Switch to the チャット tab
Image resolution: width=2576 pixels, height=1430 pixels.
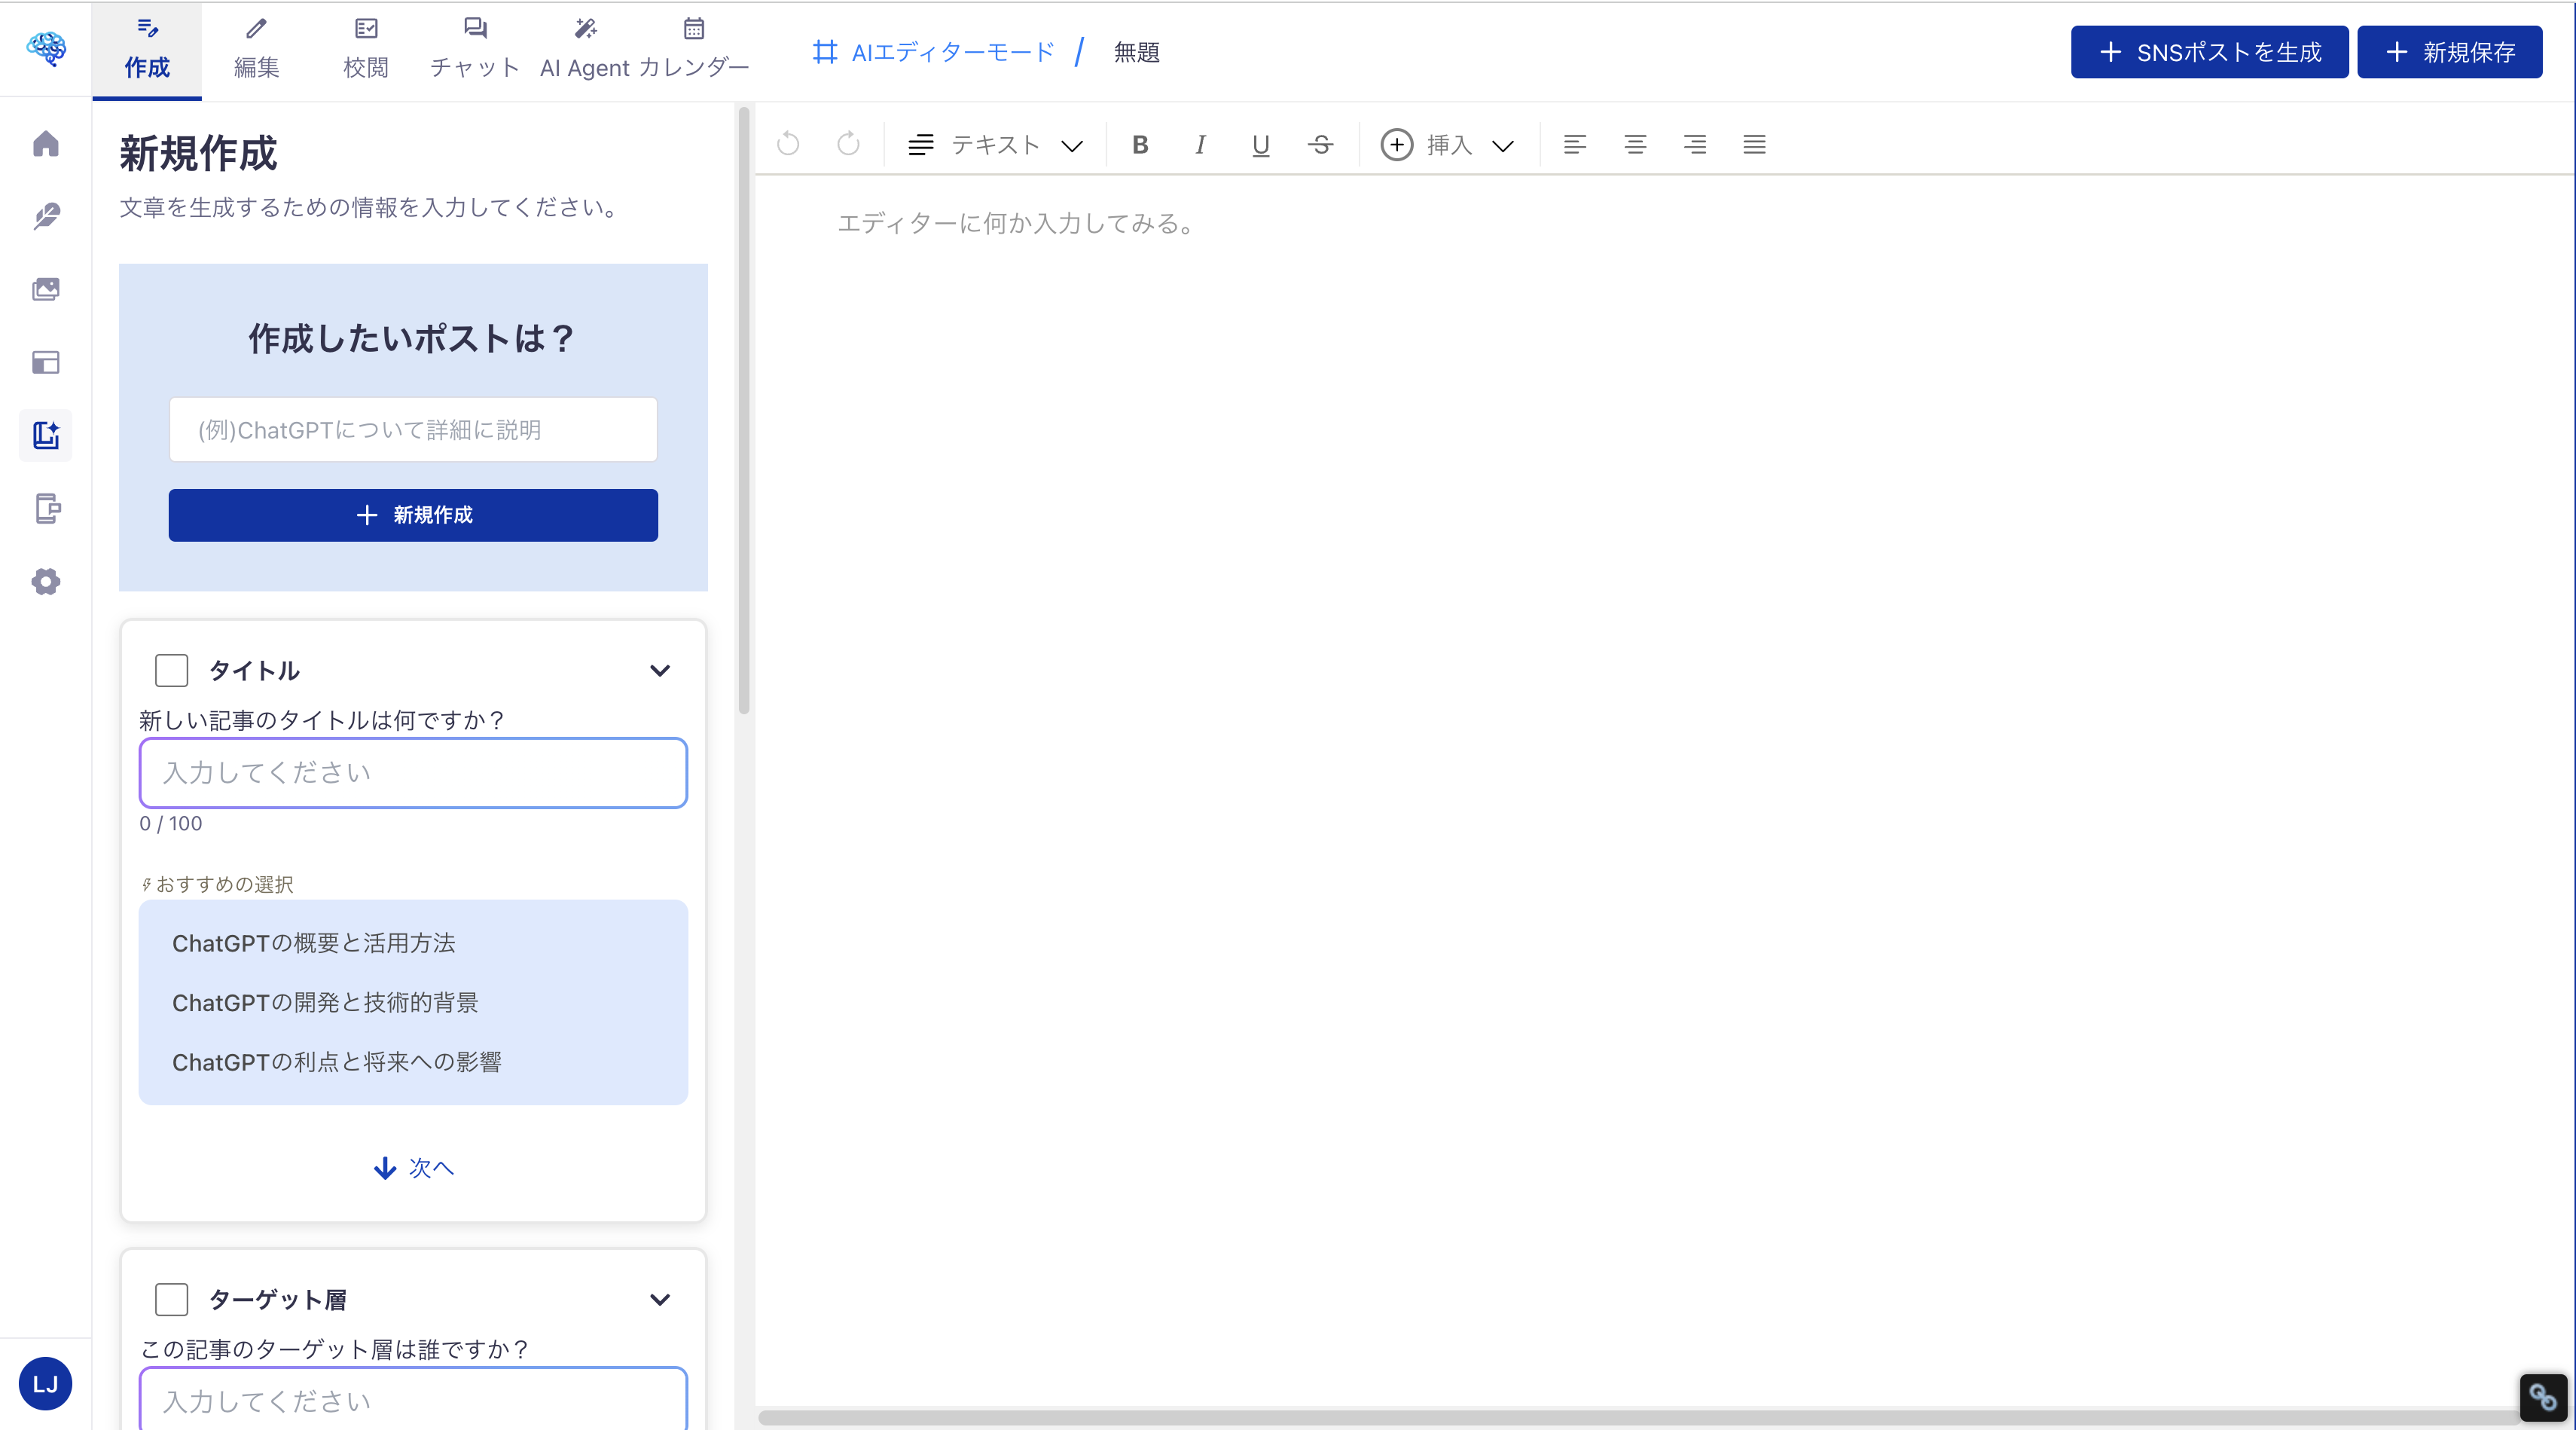[x=475, y=50]
